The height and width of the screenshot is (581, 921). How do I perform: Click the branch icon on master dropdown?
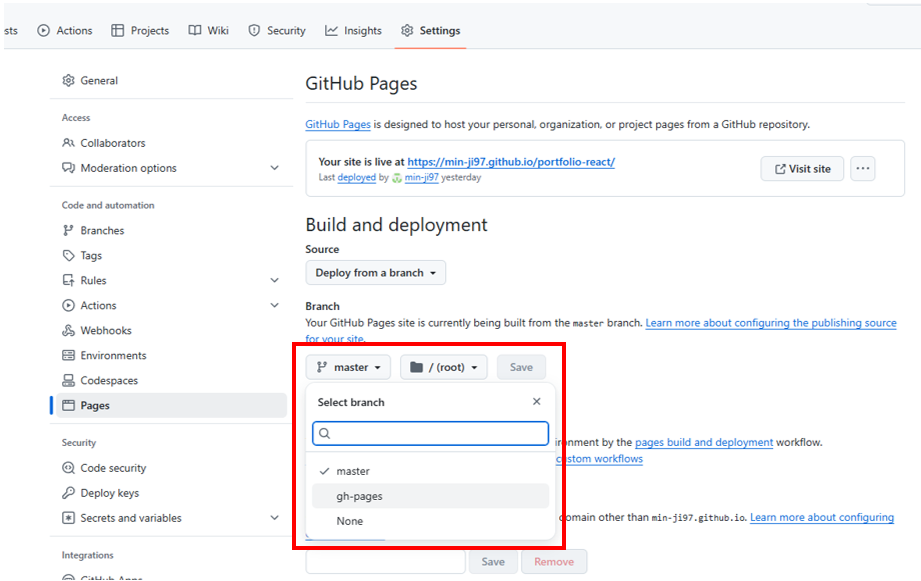coord(321,367)
